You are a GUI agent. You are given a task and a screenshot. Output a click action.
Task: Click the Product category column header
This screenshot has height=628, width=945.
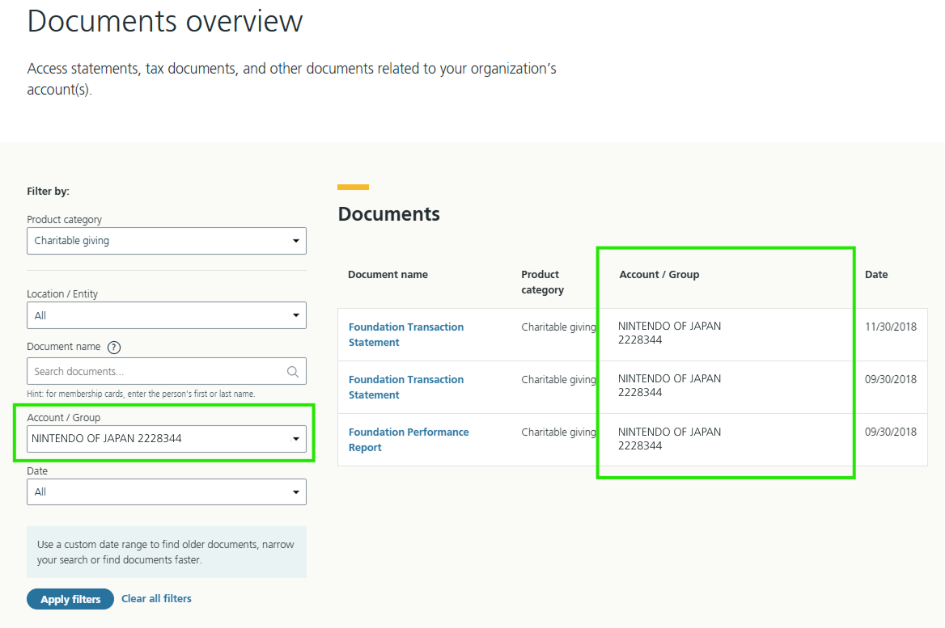(542, 282)
